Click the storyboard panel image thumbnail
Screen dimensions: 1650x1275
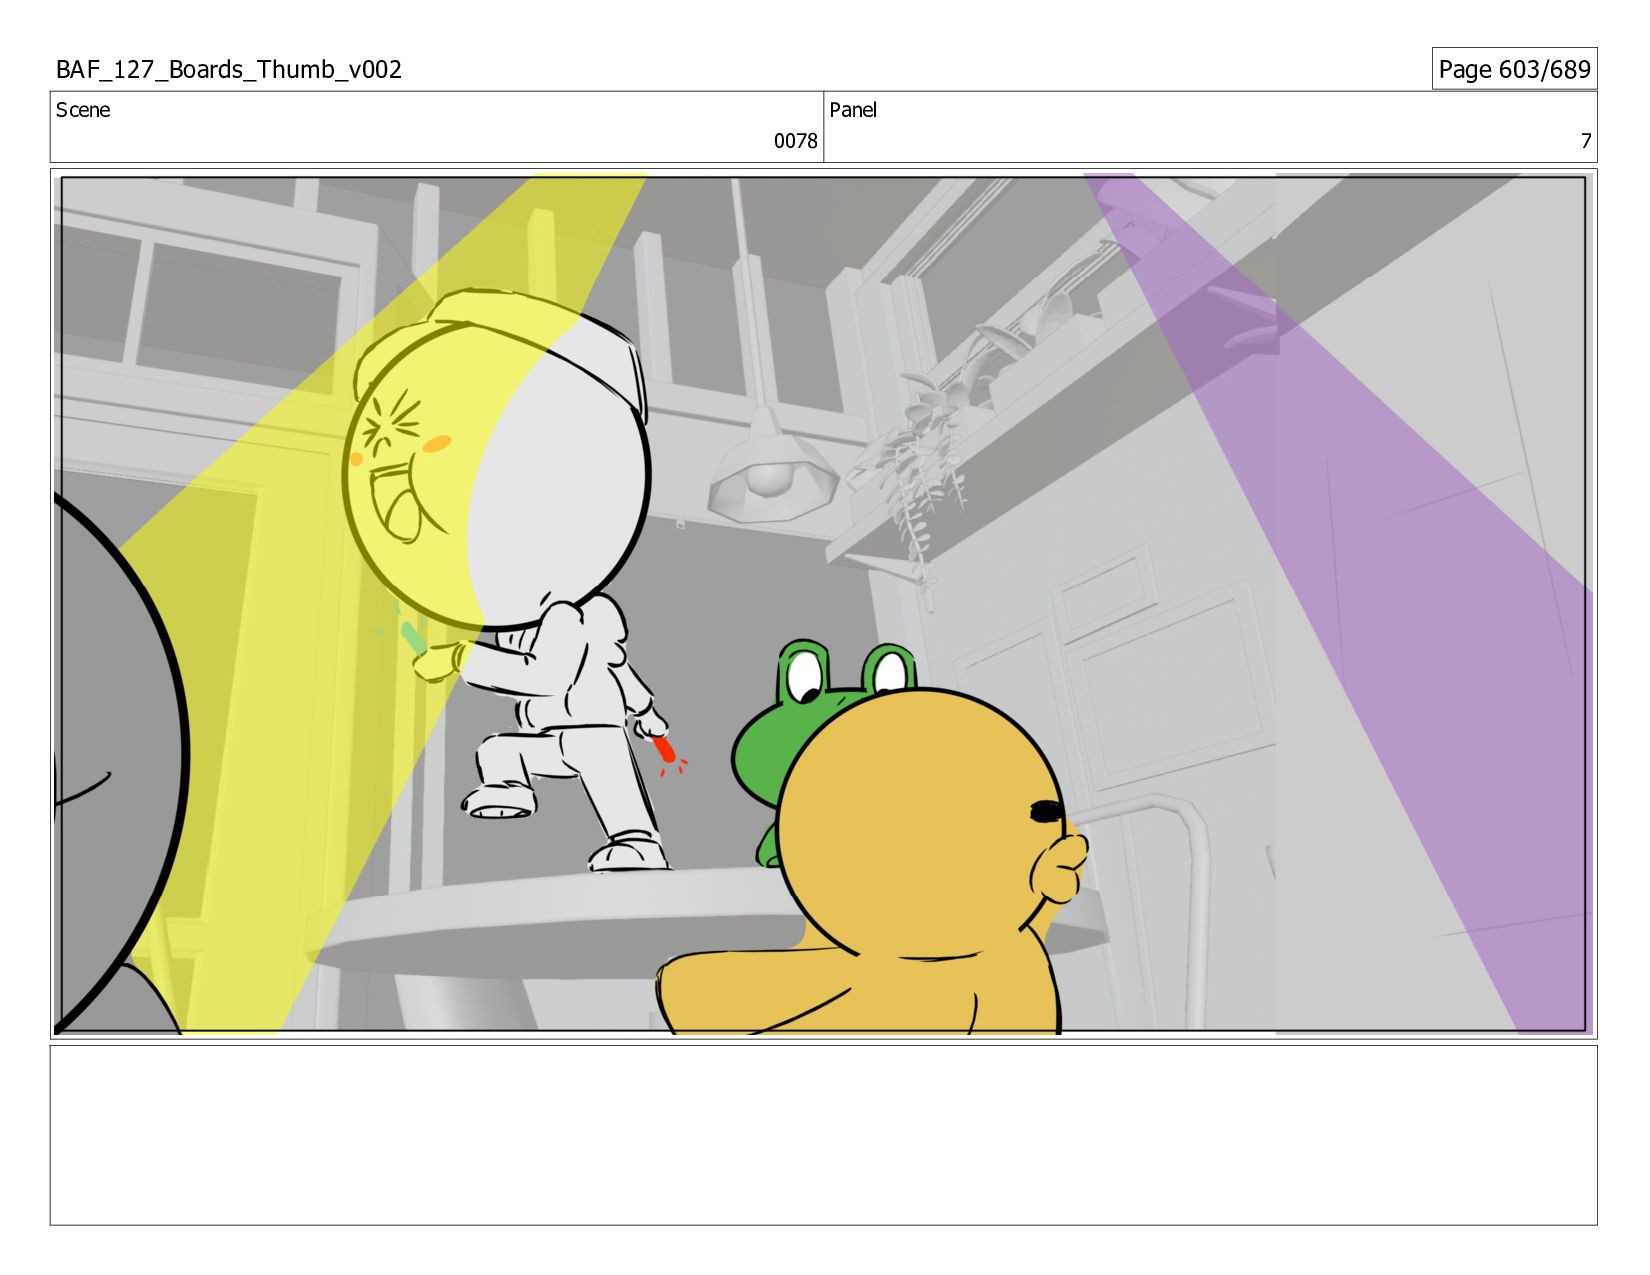[823, 604]
